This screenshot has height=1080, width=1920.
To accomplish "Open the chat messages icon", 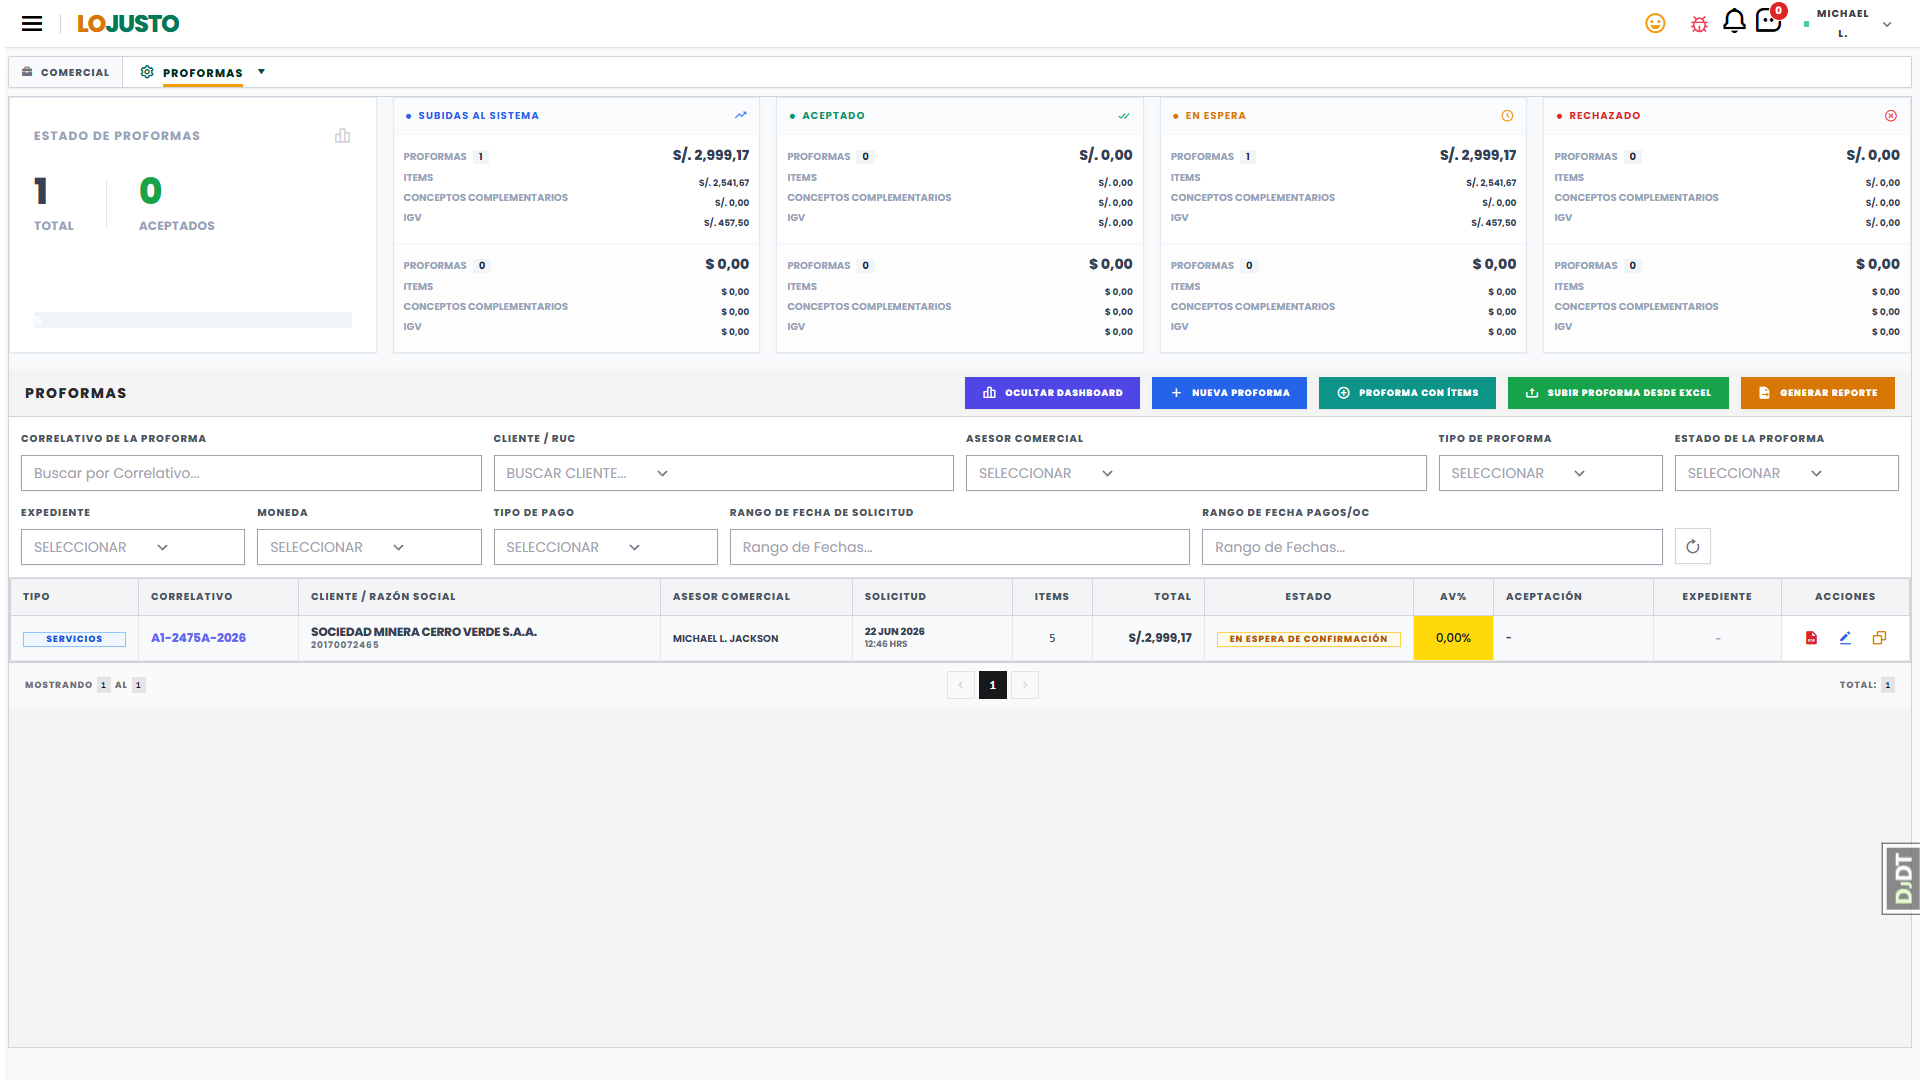I will tap(1768, 21).
